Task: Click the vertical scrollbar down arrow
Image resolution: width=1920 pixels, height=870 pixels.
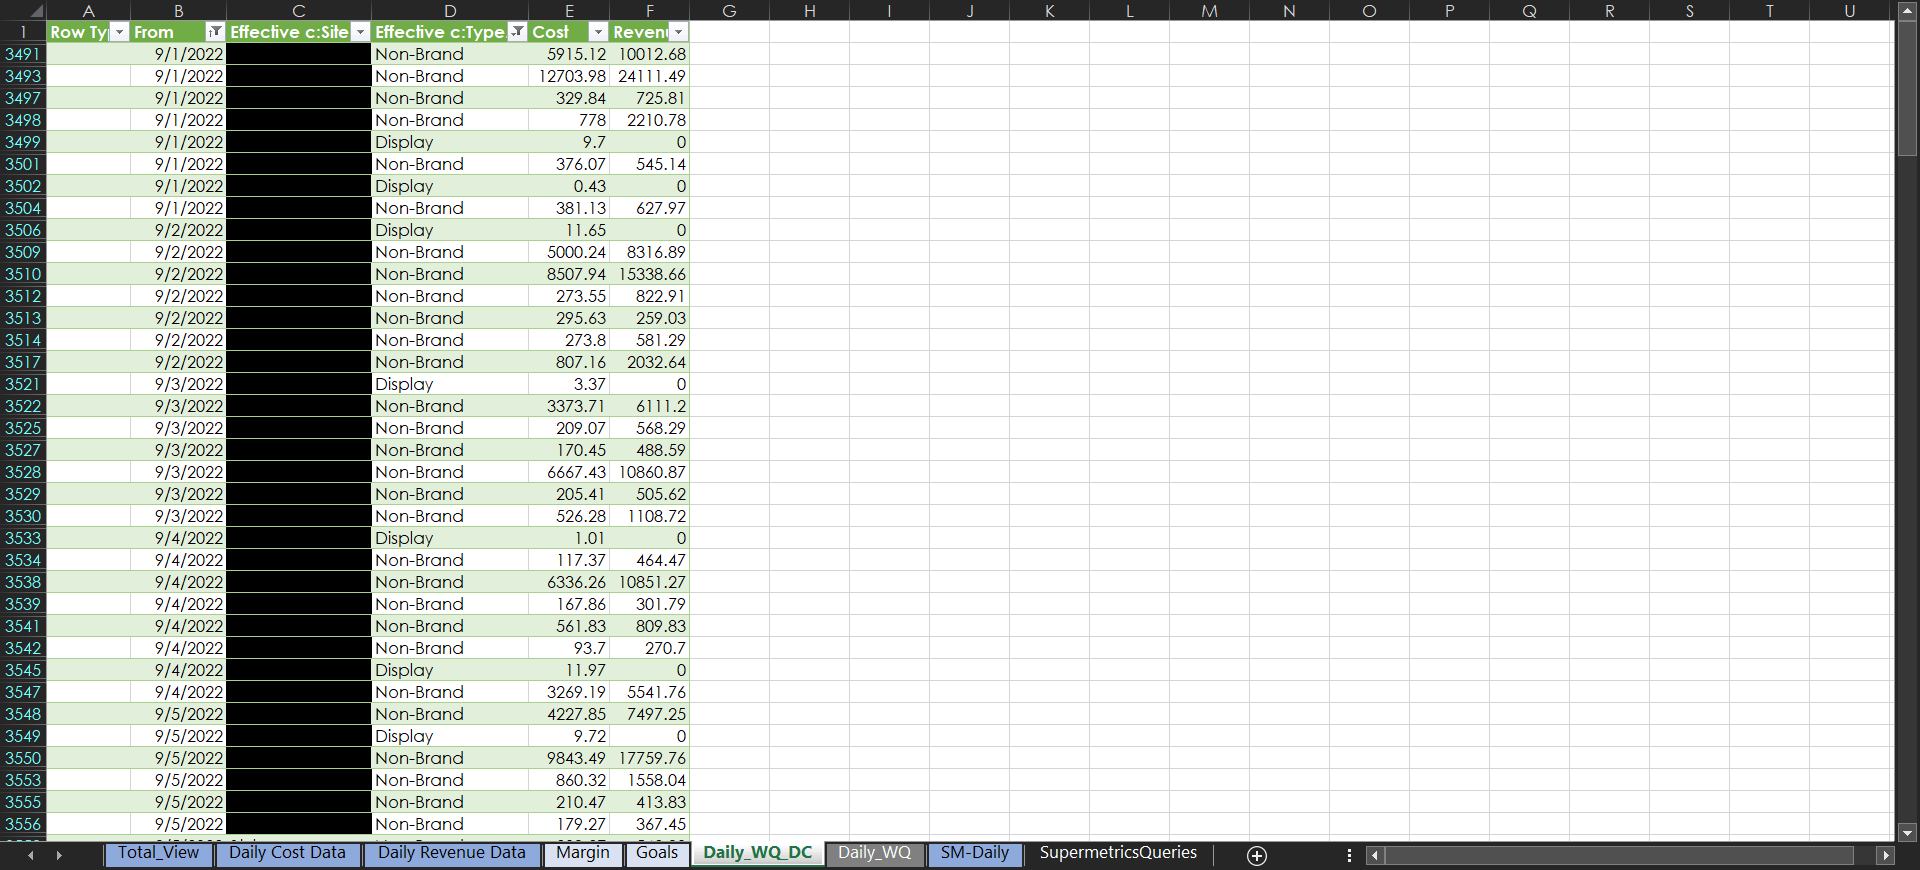Action: [1907, 832]
